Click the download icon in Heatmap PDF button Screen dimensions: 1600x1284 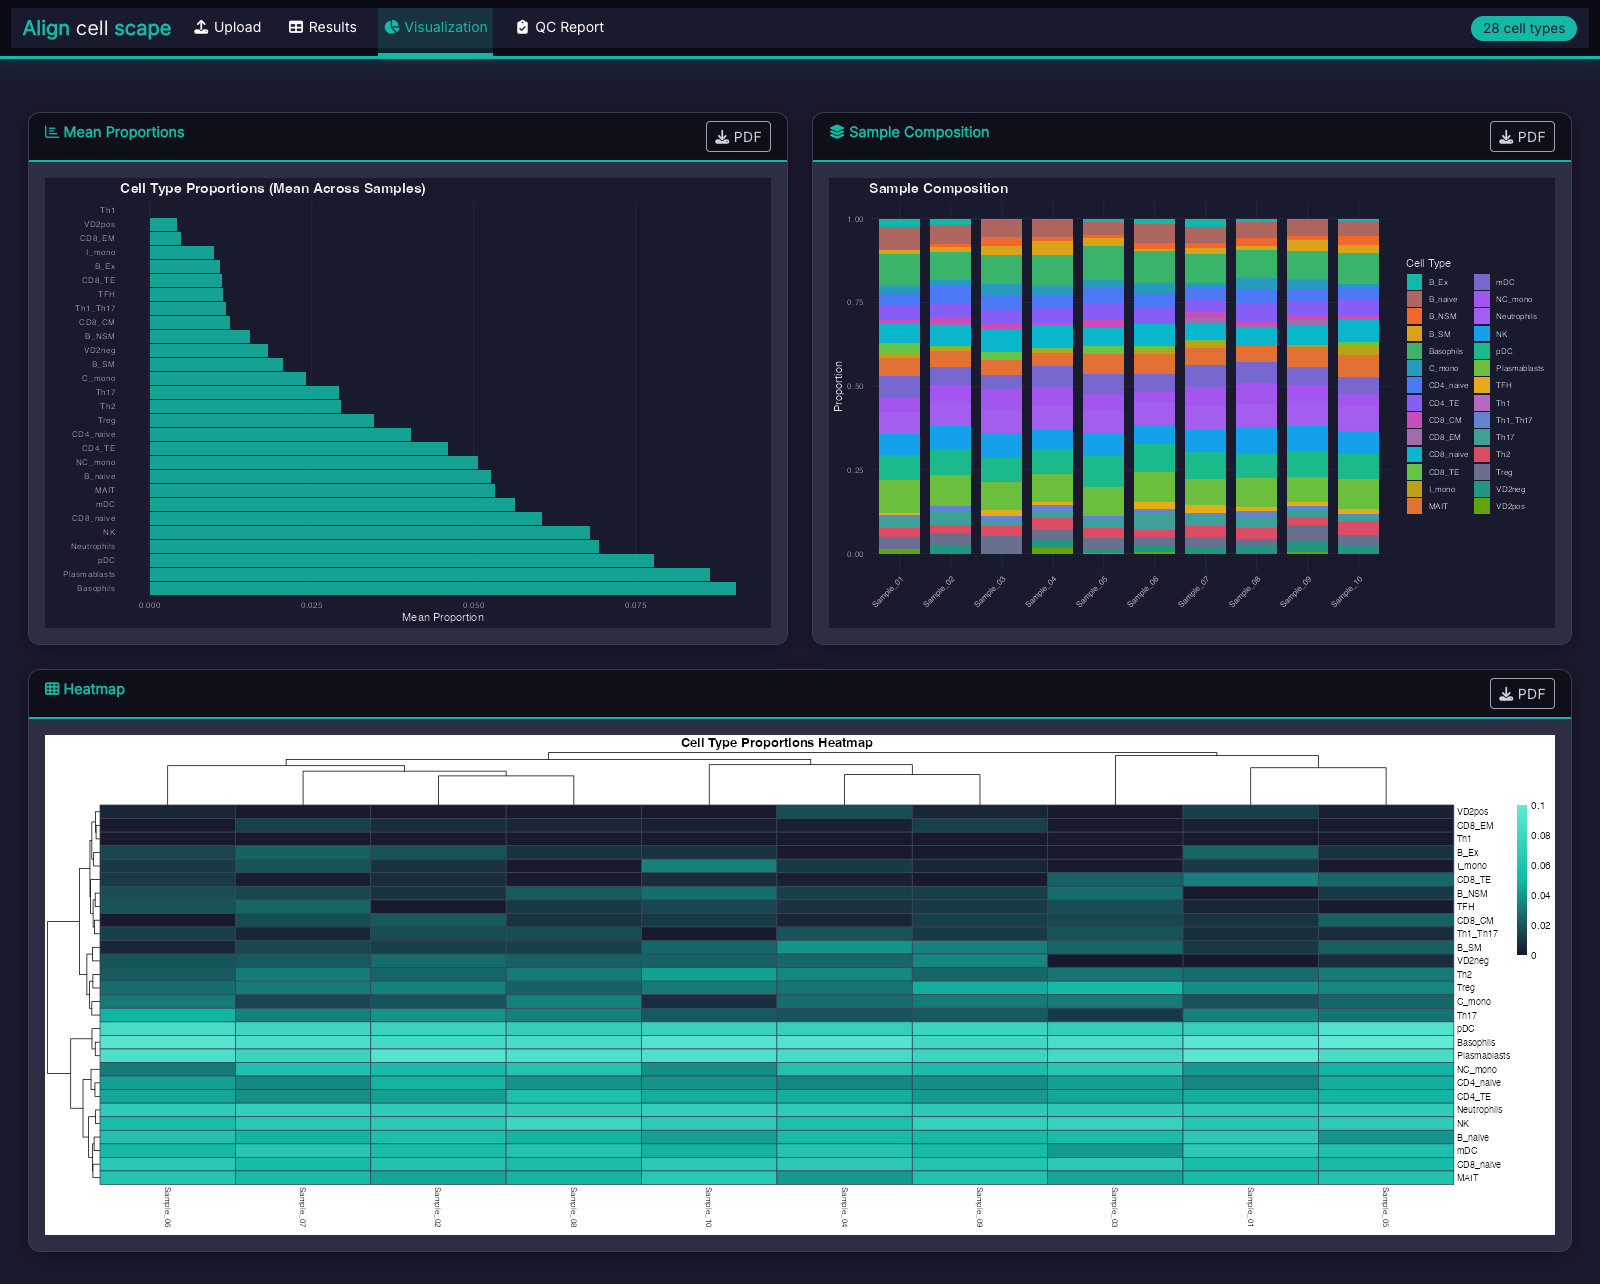pos(1506,693)
